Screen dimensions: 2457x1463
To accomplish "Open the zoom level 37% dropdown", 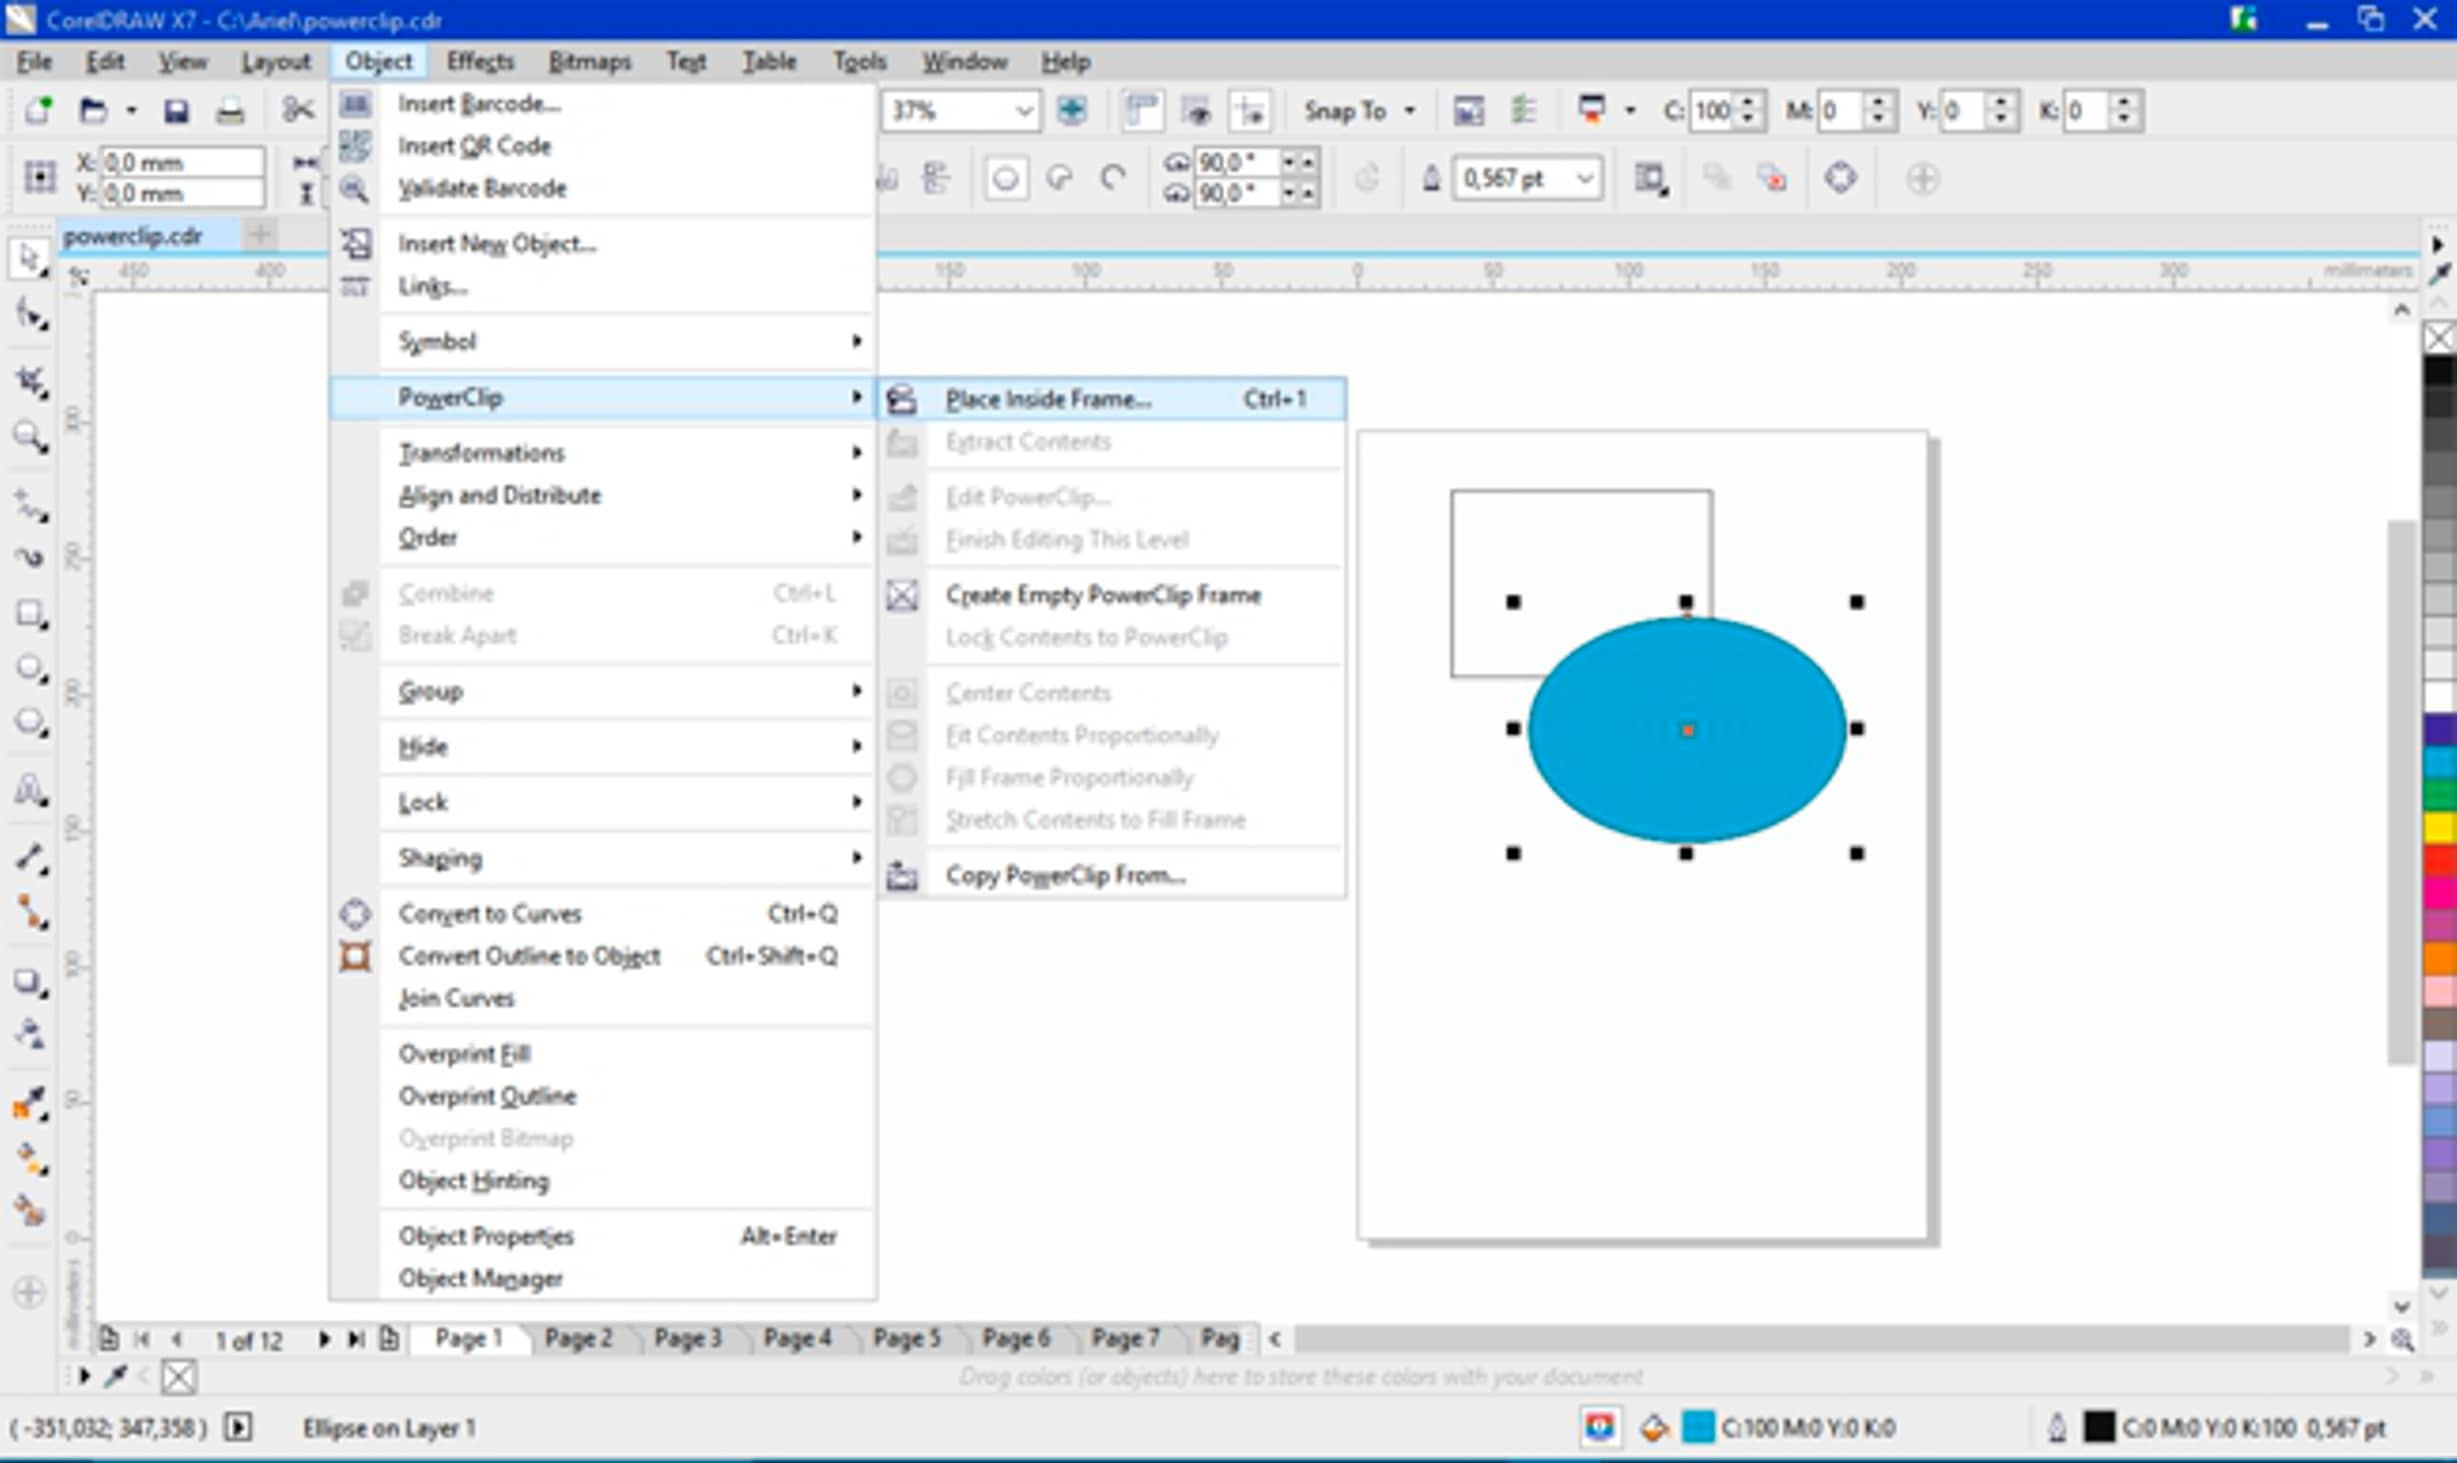I will [1024, 110].
